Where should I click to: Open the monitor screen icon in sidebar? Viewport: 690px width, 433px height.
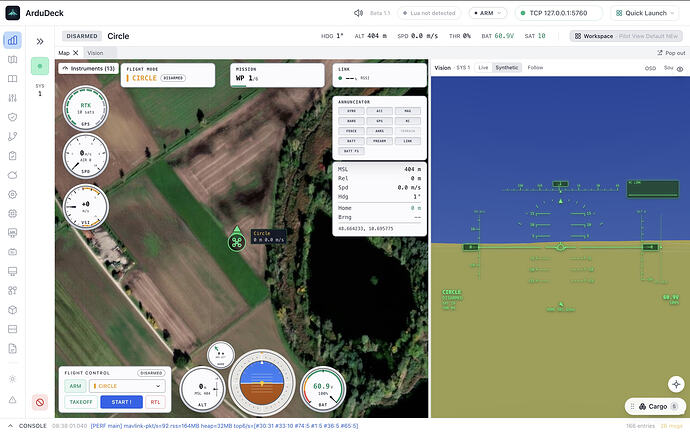coord(12,271)
